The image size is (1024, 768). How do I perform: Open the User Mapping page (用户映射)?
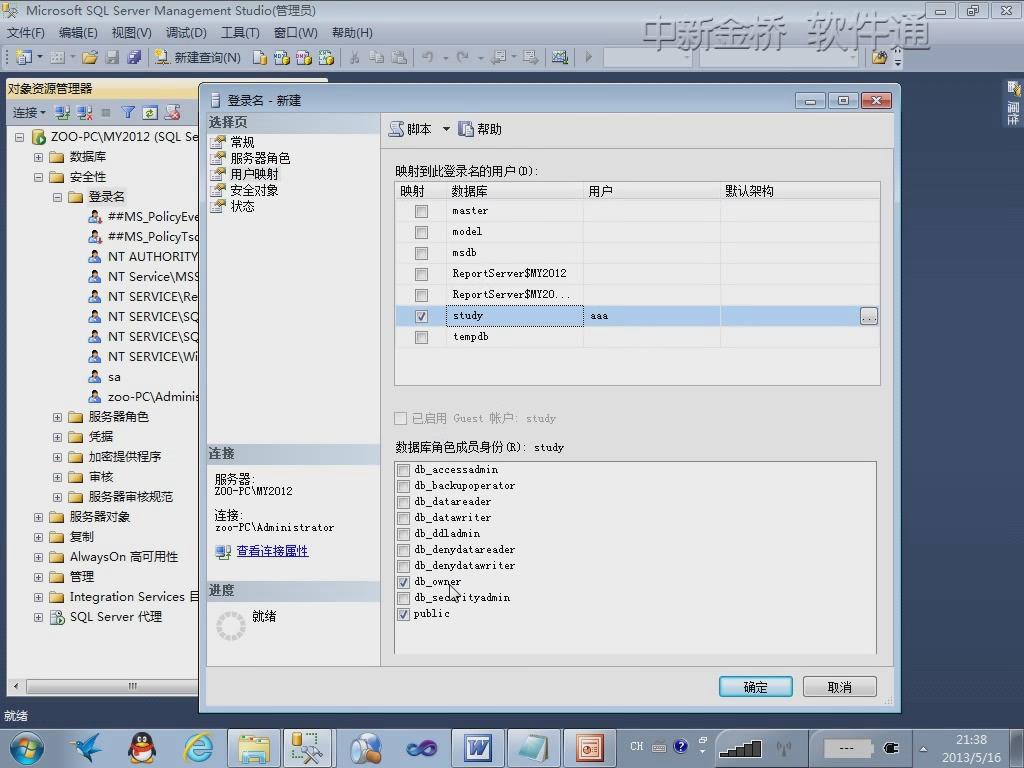[x=253, y=174]
